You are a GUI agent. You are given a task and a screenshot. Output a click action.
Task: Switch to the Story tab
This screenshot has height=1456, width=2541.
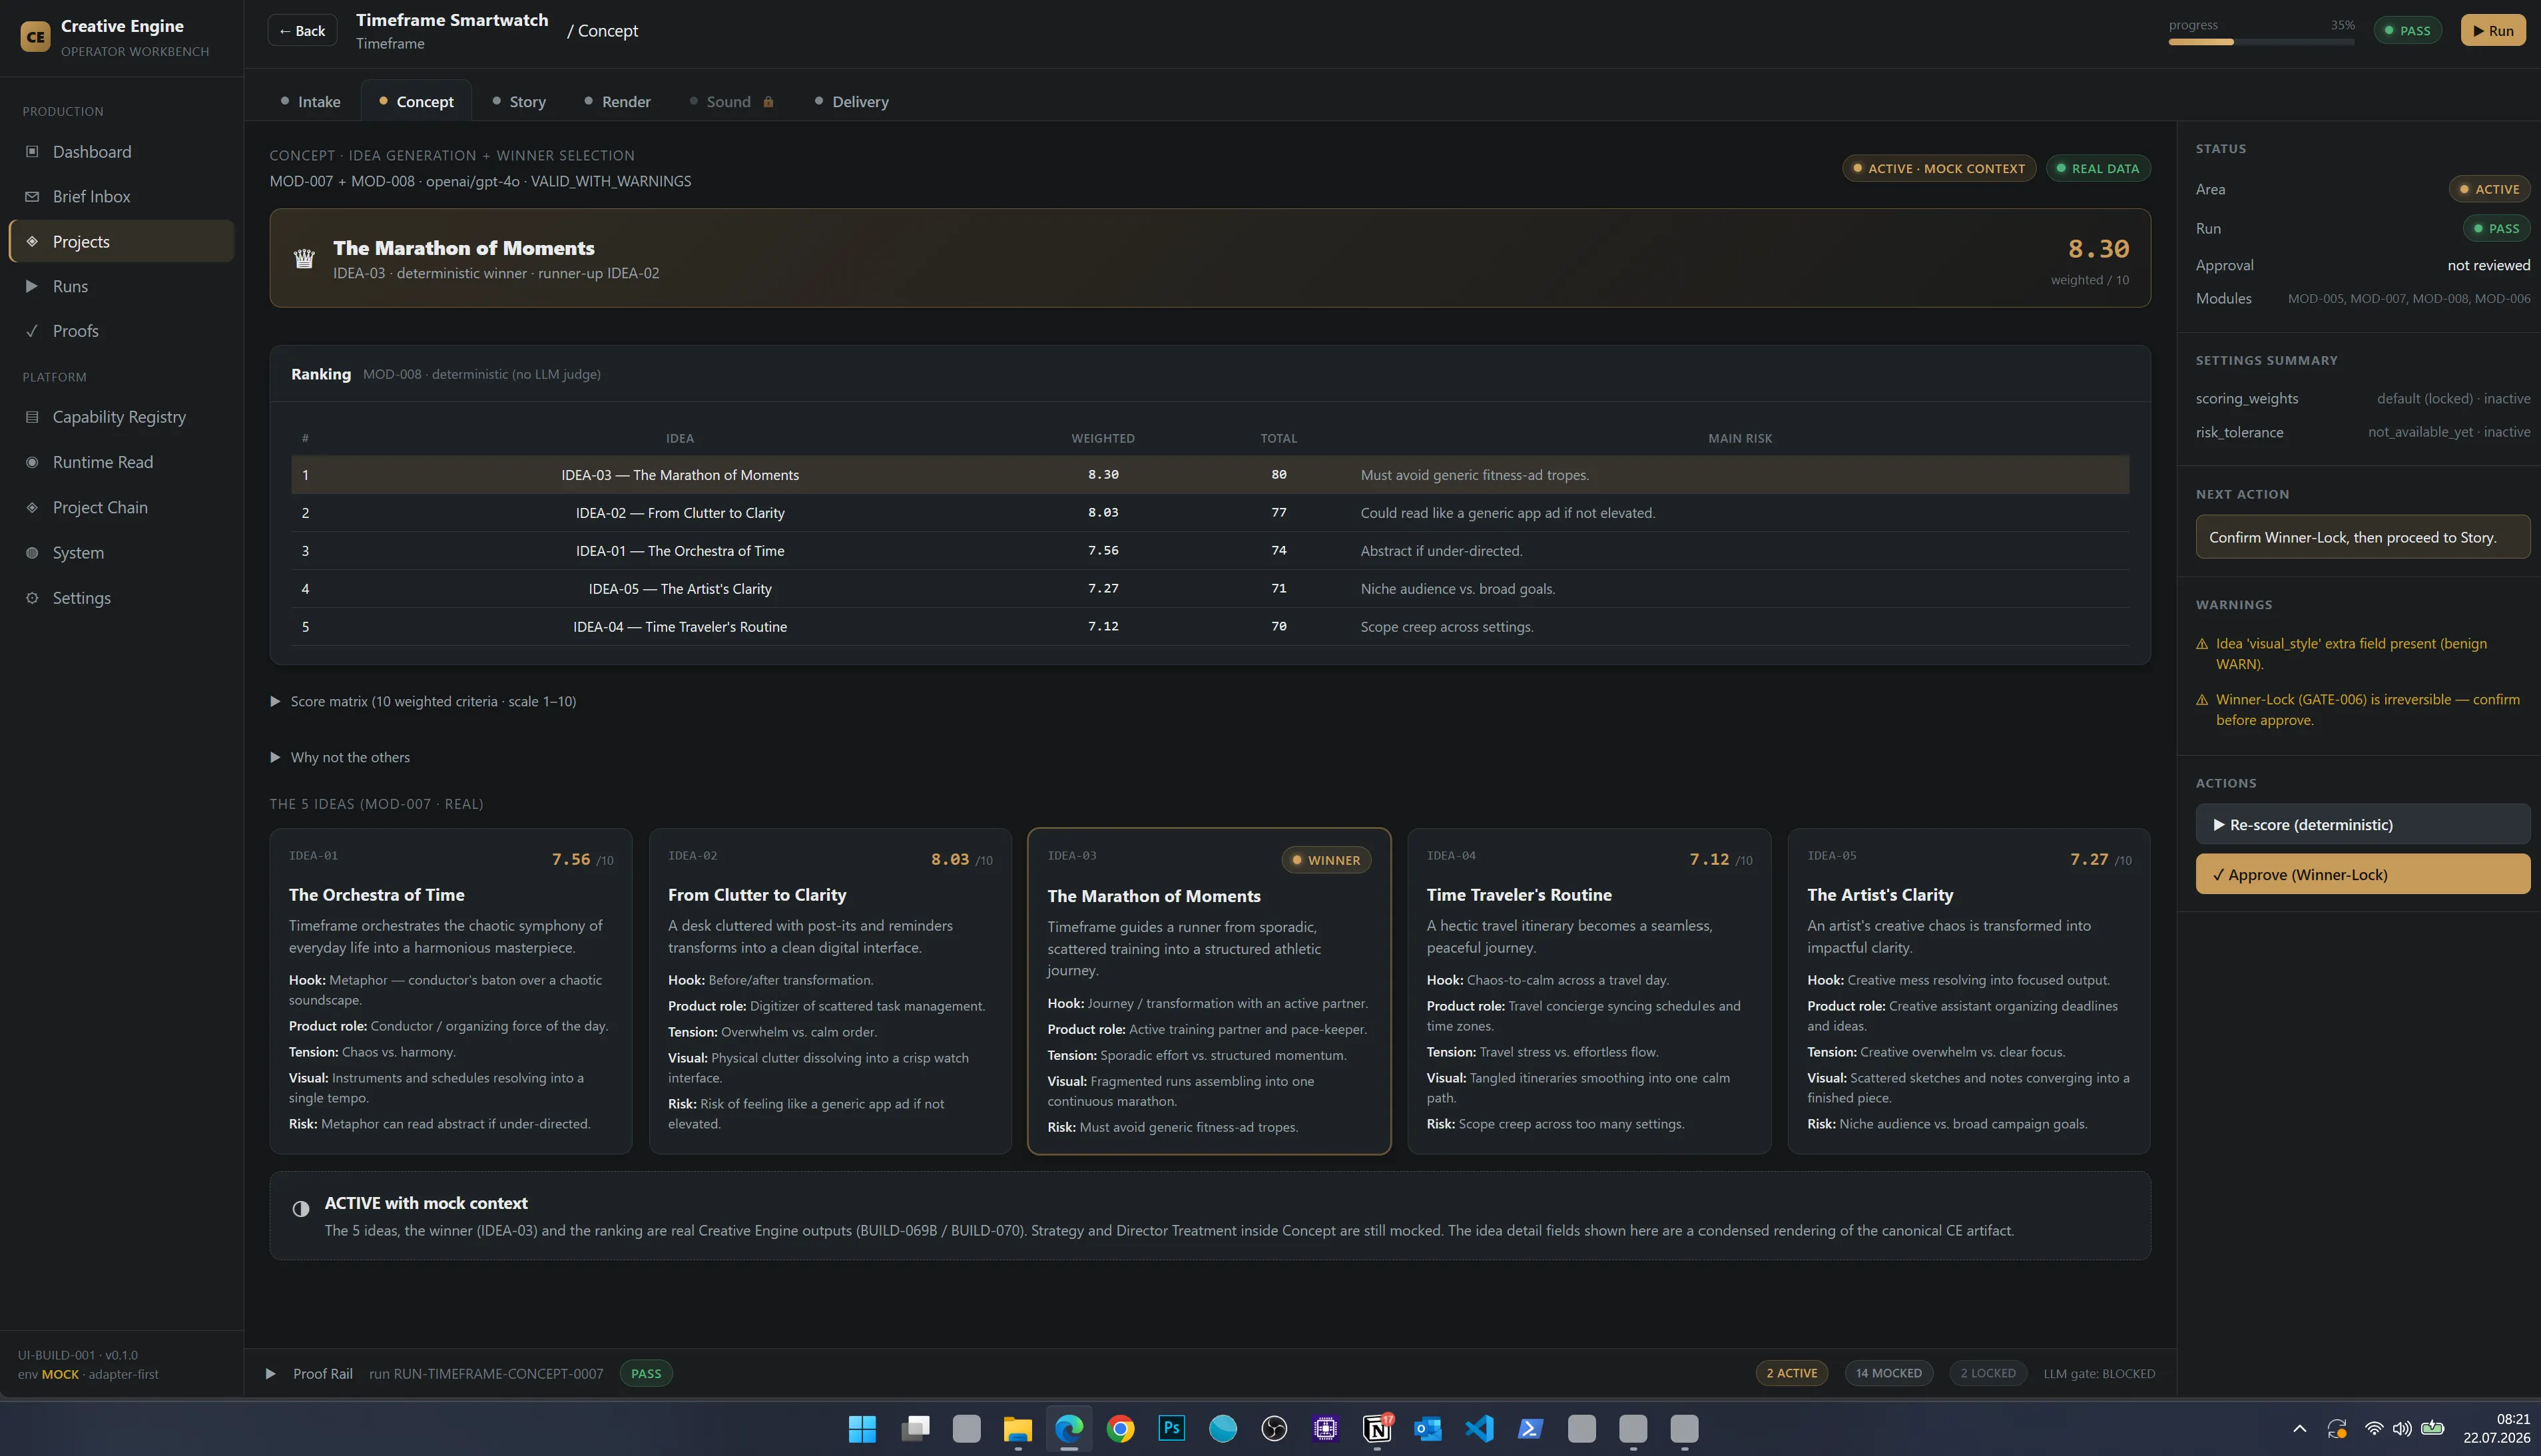click(x=518, y=102)
